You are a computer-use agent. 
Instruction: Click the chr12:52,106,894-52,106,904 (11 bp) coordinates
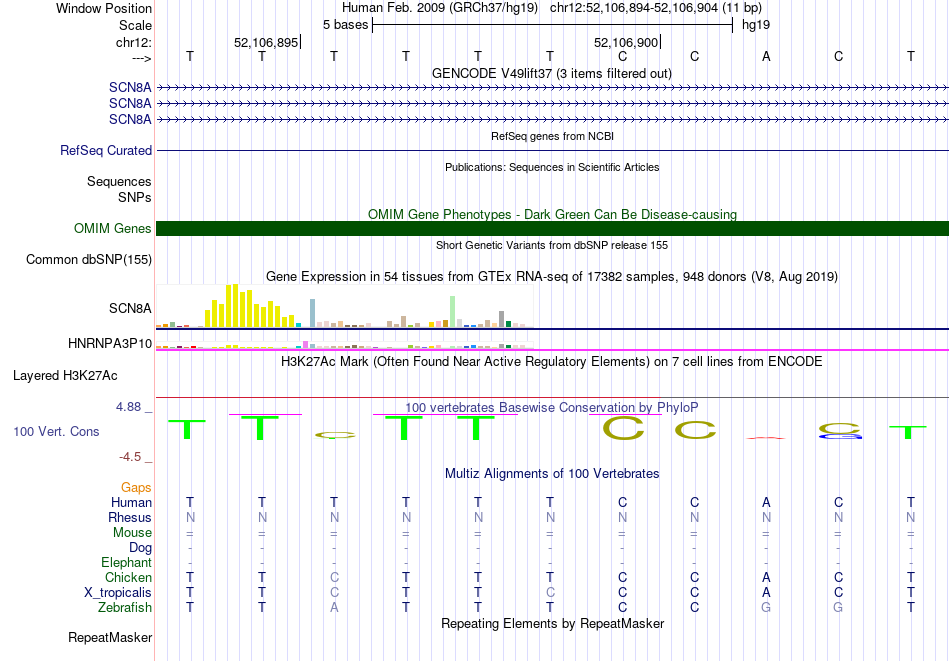(x=656, y=8)
